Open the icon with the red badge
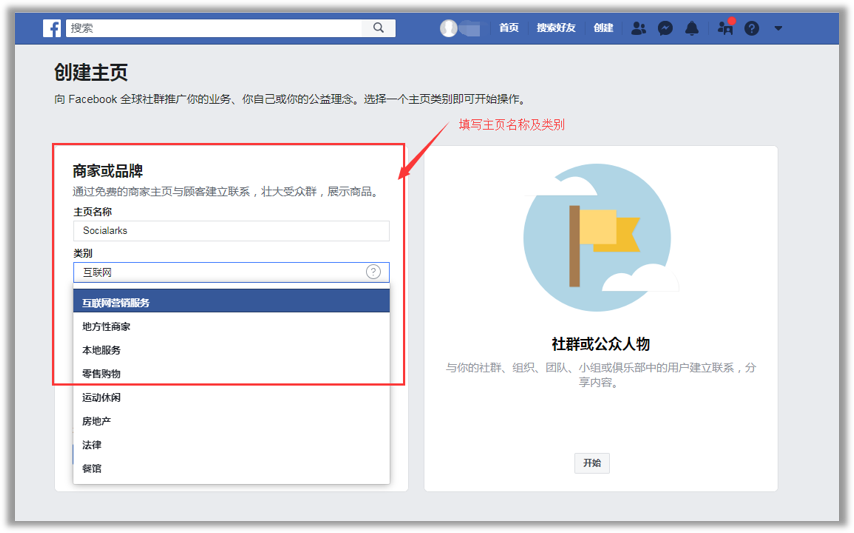Screen dimensions: 854x533 click(726, 27)
